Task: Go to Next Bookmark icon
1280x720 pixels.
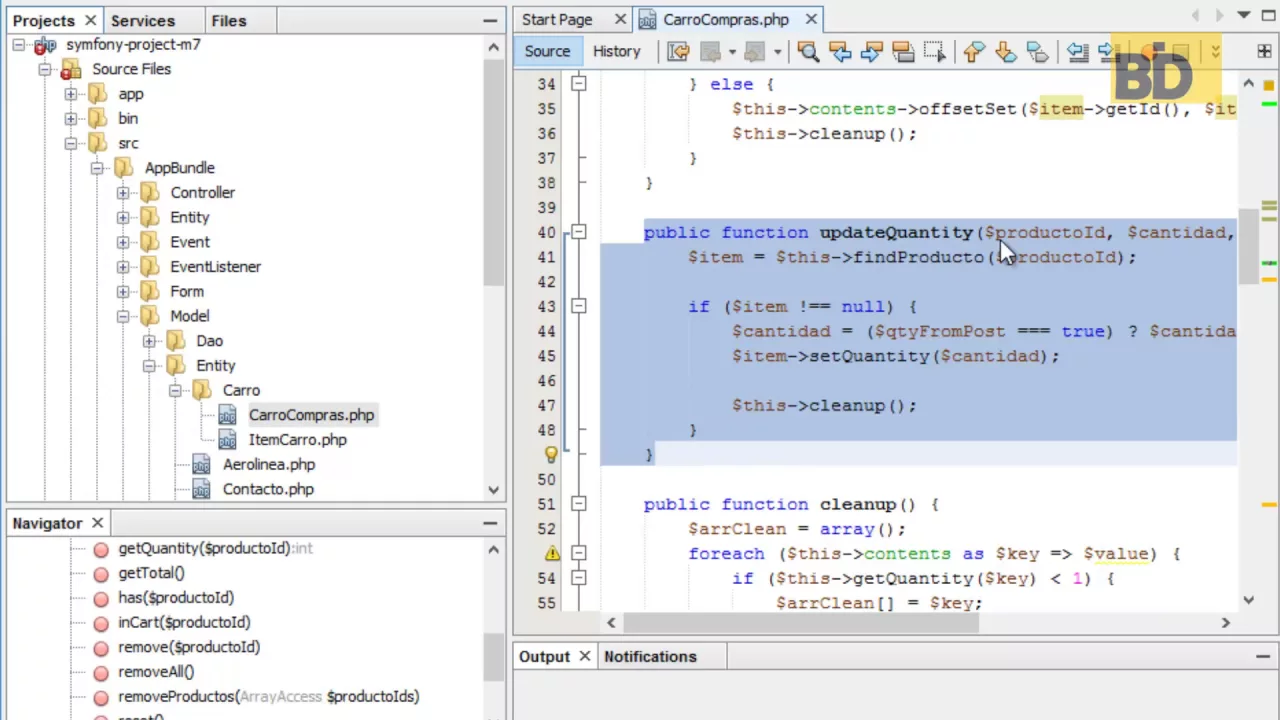Action: tap(1005, 52)
